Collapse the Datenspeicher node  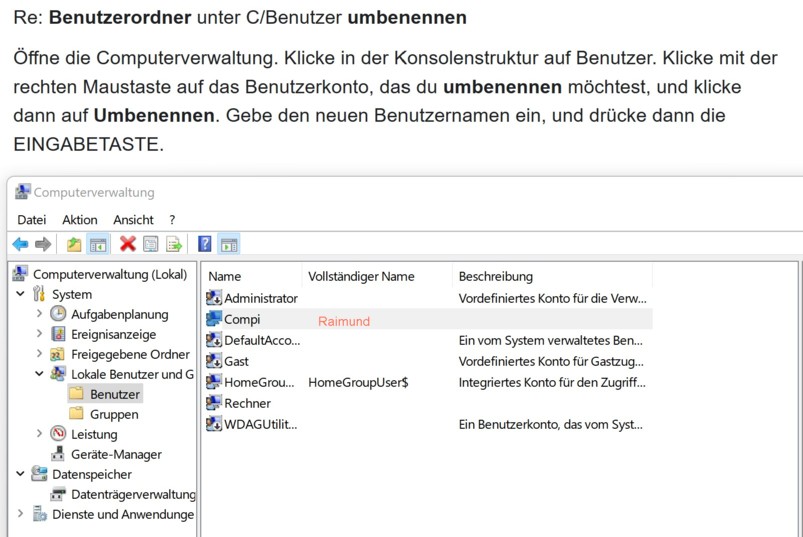pos(20,474)
